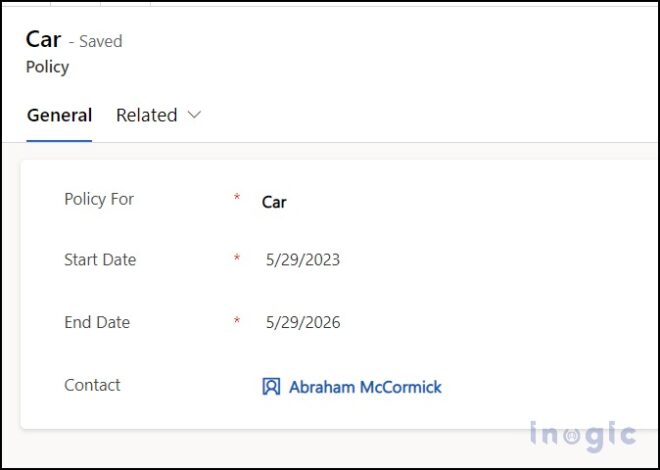Click the Policy For field value Car
660x470 pixels.
point(274,202)
